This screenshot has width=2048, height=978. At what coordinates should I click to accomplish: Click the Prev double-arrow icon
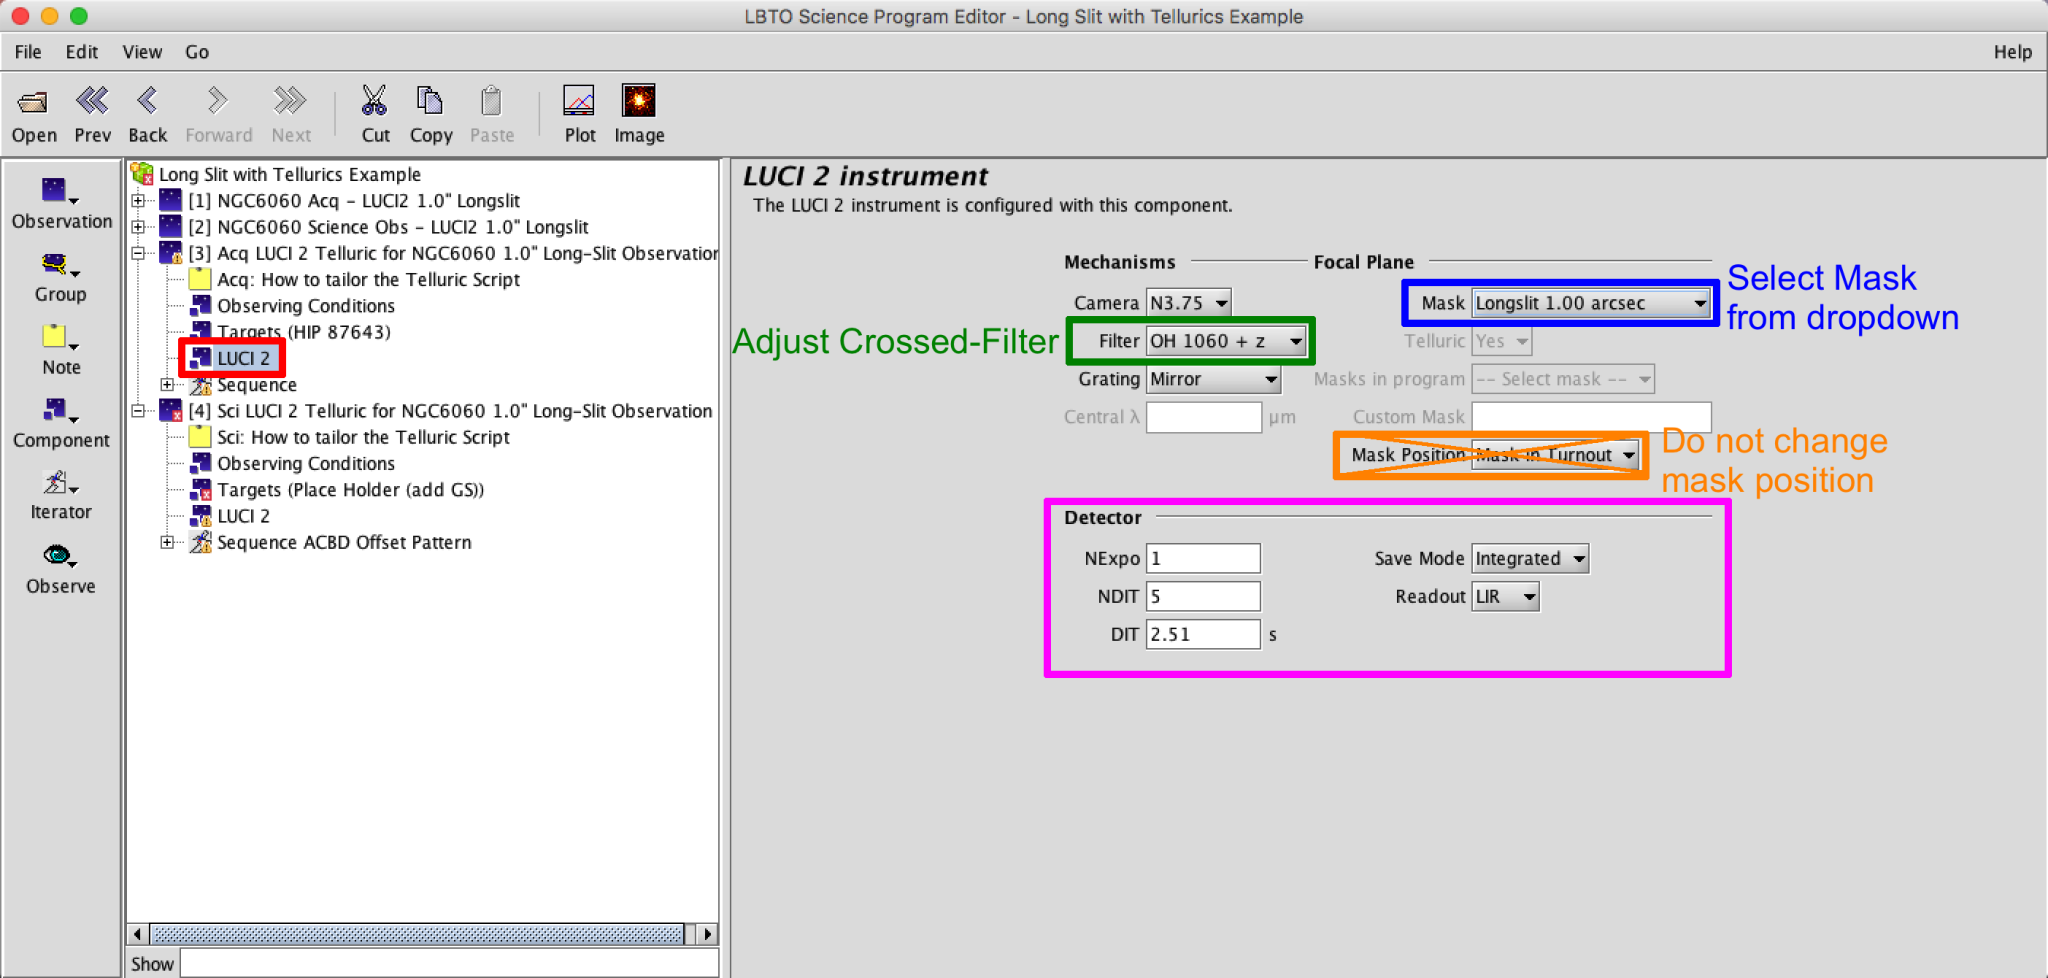92,101
